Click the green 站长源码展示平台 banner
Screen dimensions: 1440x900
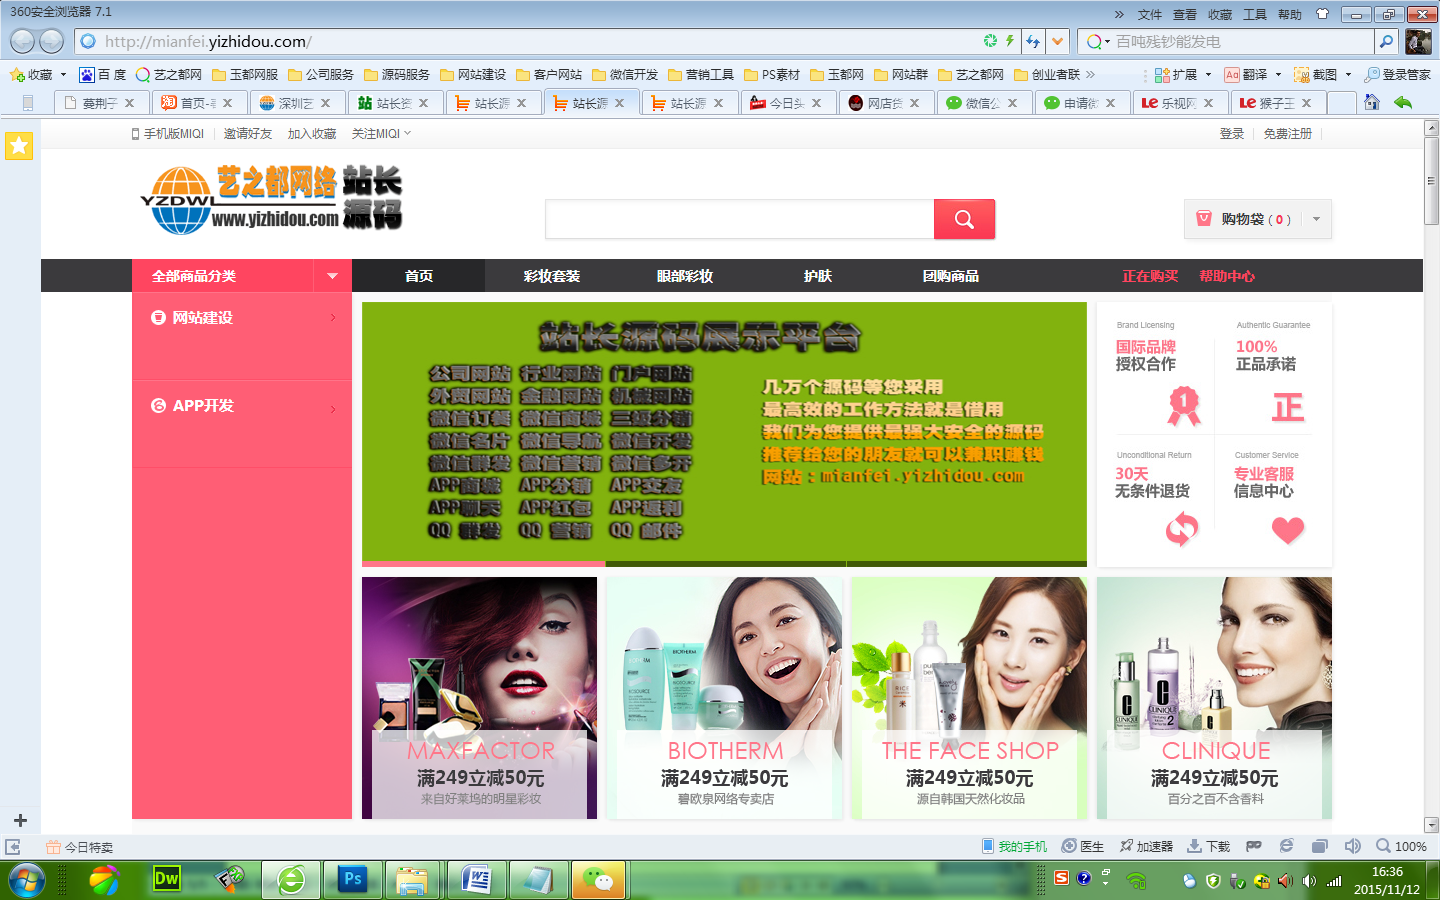pos(724,432)
